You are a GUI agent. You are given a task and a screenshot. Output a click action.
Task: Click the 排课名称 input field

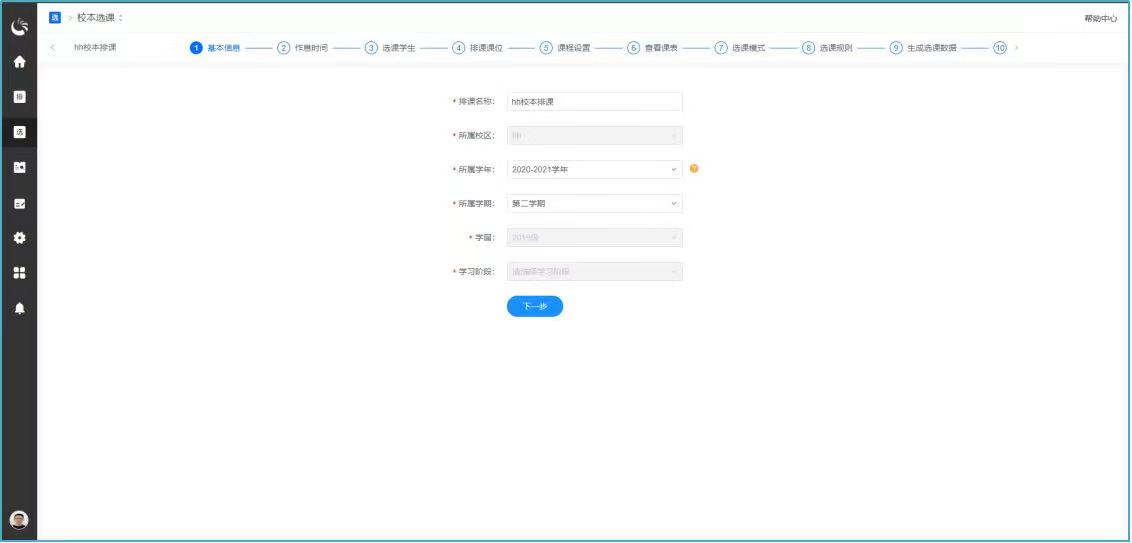(594, 102)
